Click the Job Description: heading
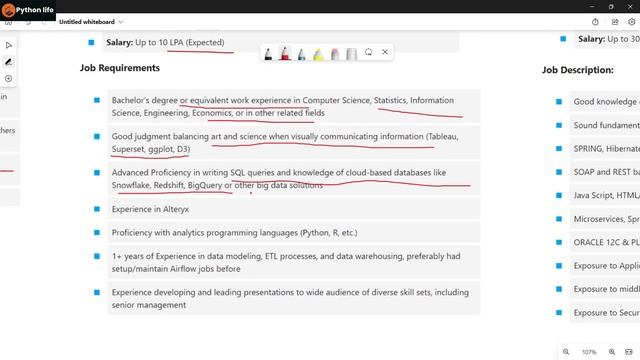Screen dimensions: 640x360 (578, 70)
